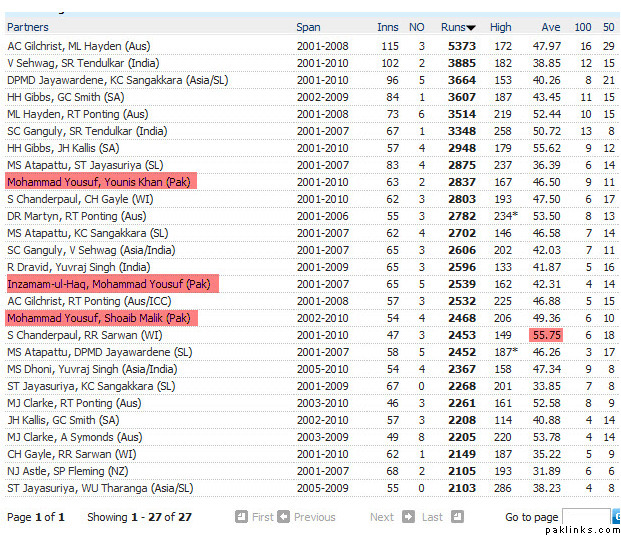The width and height of the screenshot is (621, 536).
Task: Click the Previous page arrow icon
Action: coord(284,517)
